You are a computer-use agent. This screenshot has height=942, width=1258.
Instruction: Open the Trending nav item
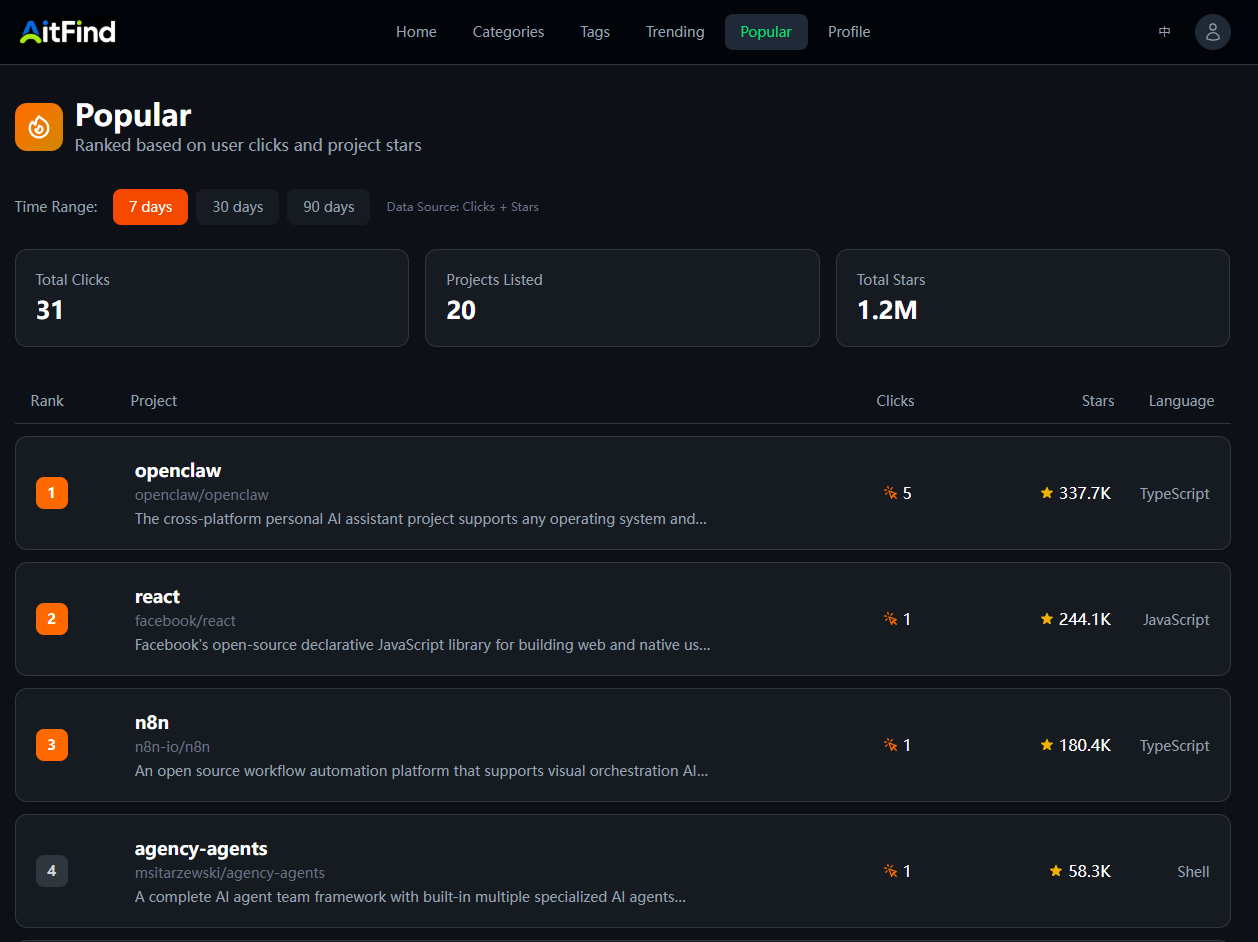675,32
